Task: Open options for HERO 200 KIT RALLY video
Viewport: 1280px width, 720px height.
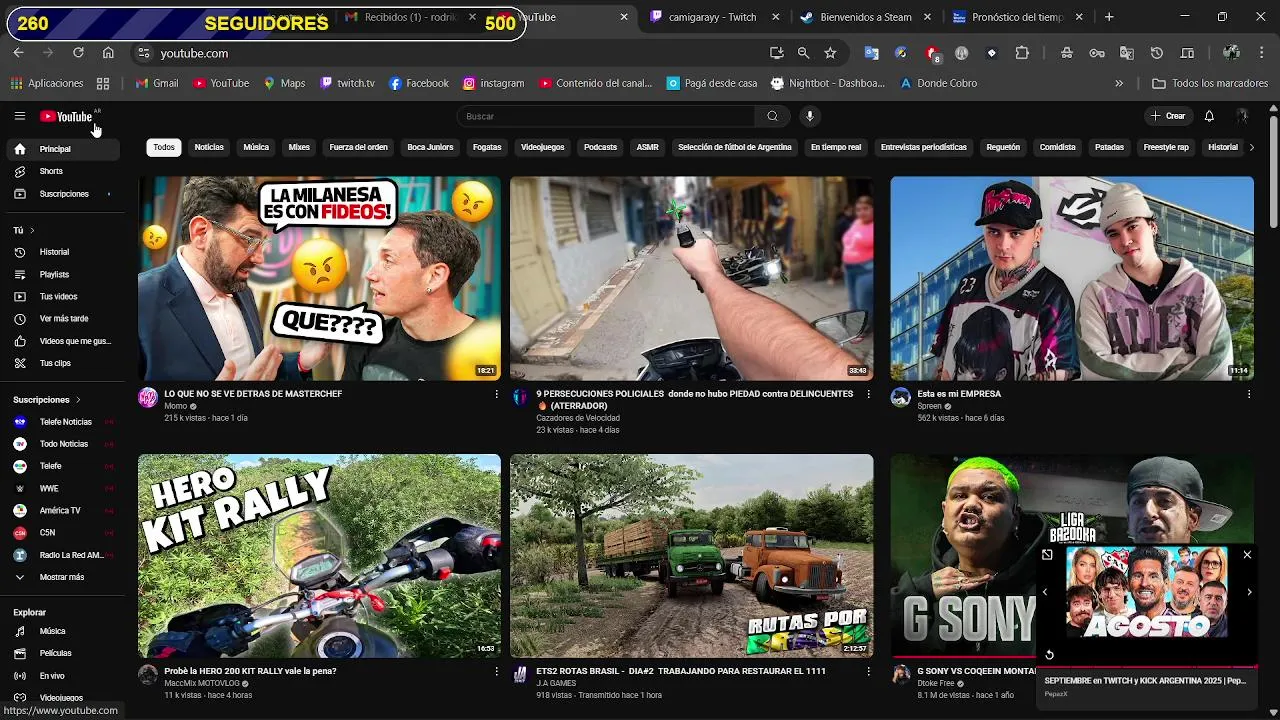Action: 496,671
